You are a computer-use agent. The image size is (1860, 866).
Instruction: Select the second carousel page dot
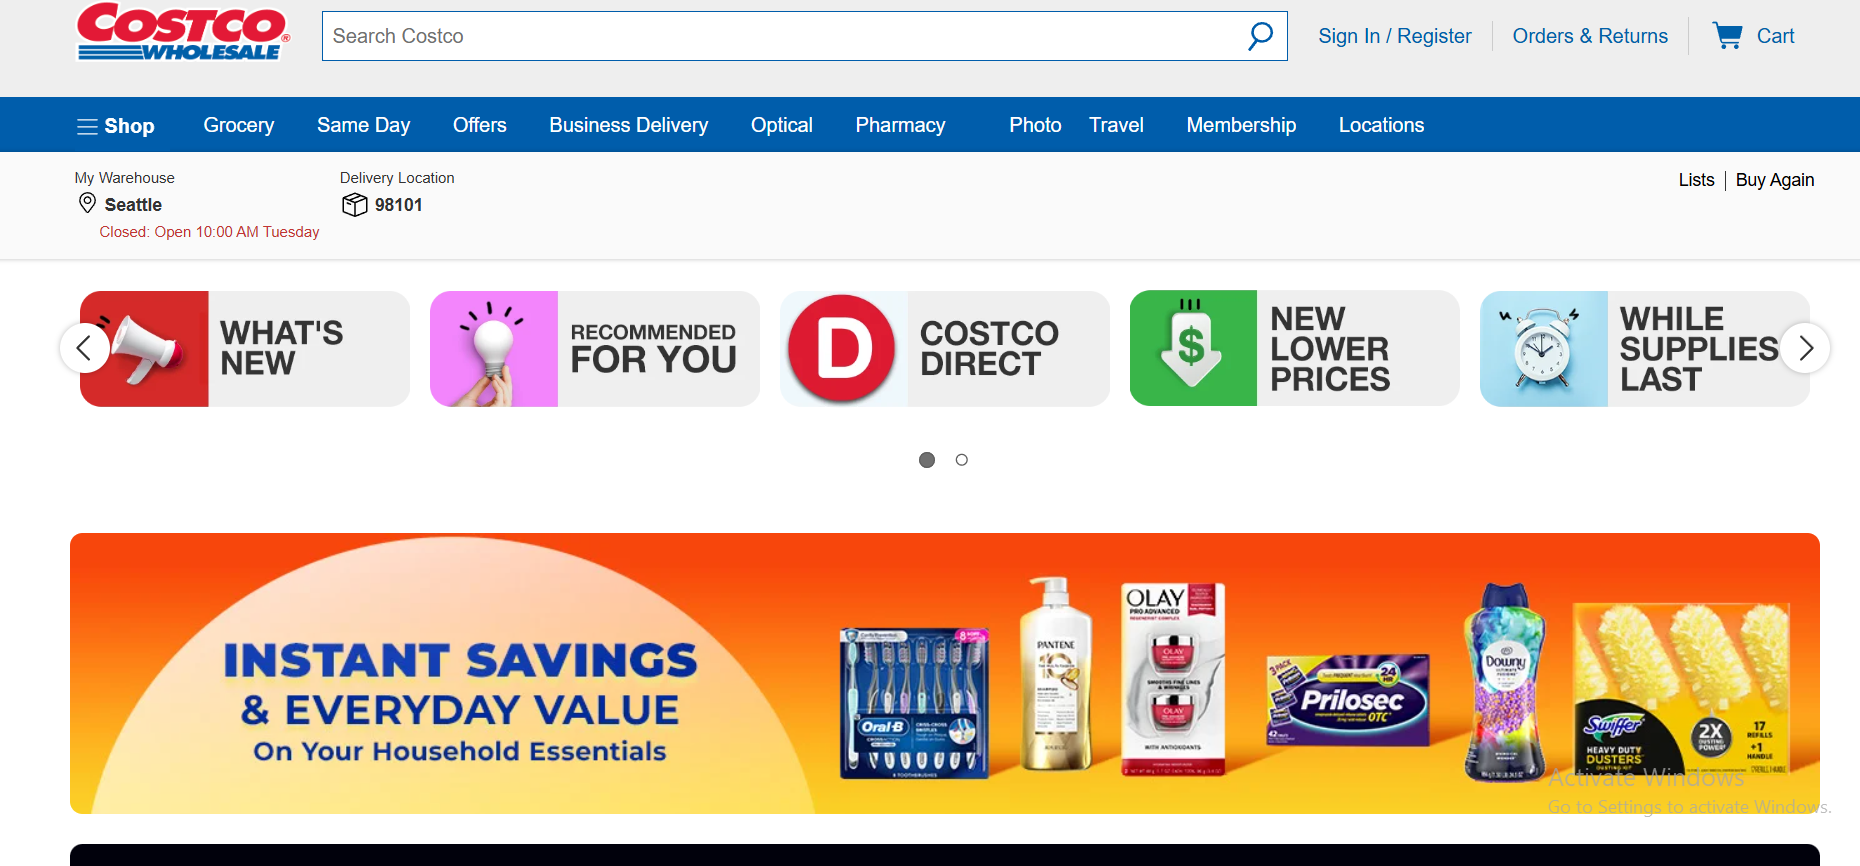point(962,460)
